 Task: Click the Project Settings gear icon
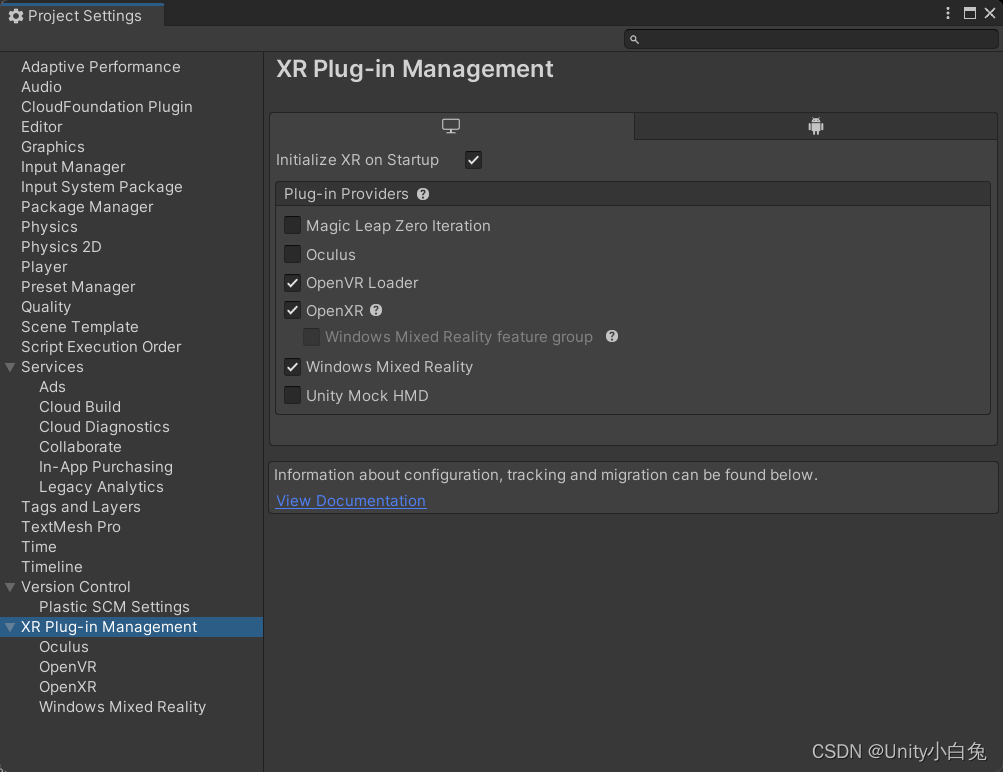[16, 16]
